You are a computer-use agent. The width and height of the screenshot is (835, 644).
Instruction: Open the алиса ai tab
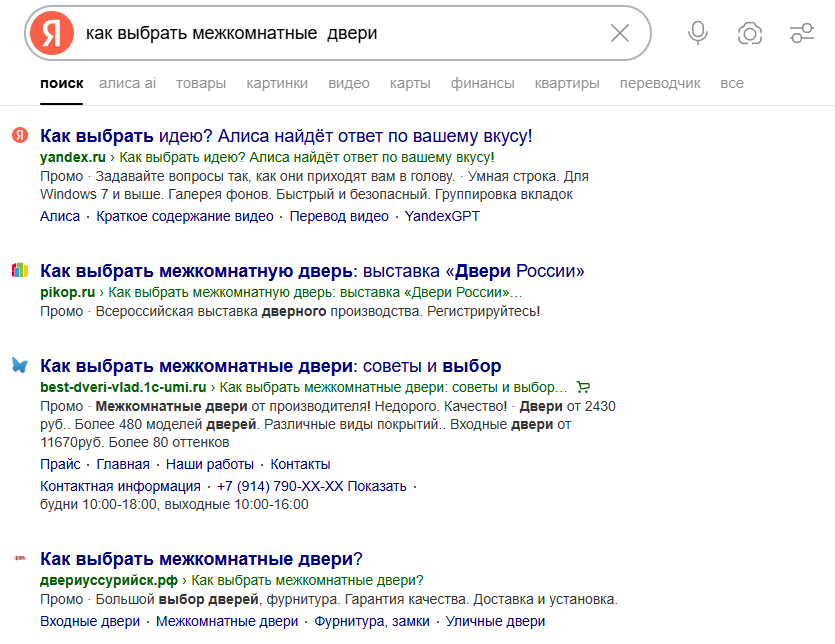coord(127,83)
